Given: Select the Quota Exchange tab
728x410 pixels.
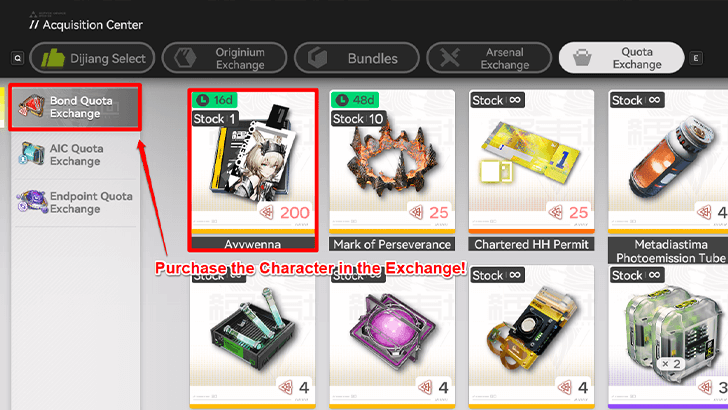Looking at the screenshot, I should coord(621,58).
